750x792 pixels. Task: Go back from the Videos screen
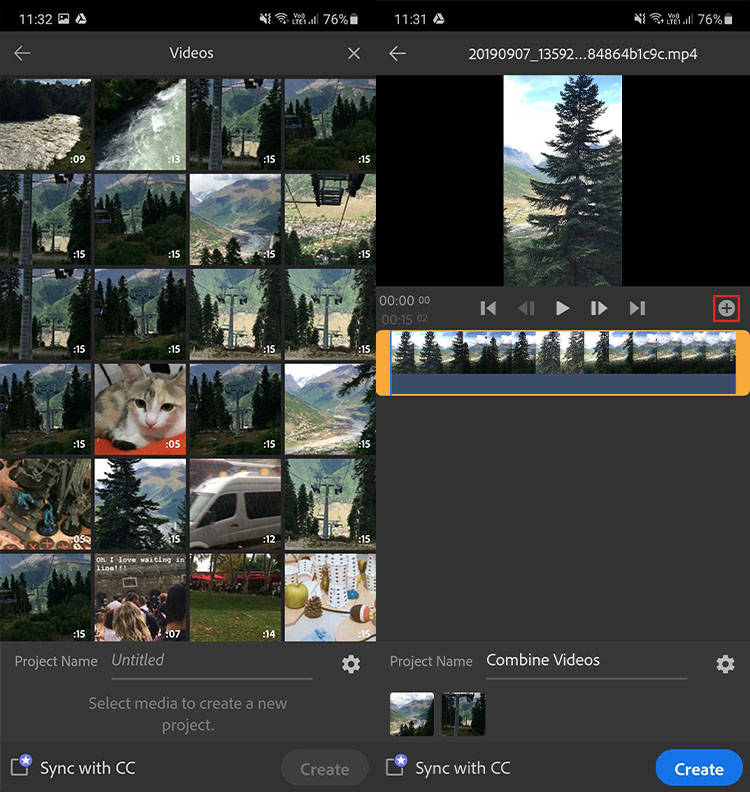click(22, 53)
